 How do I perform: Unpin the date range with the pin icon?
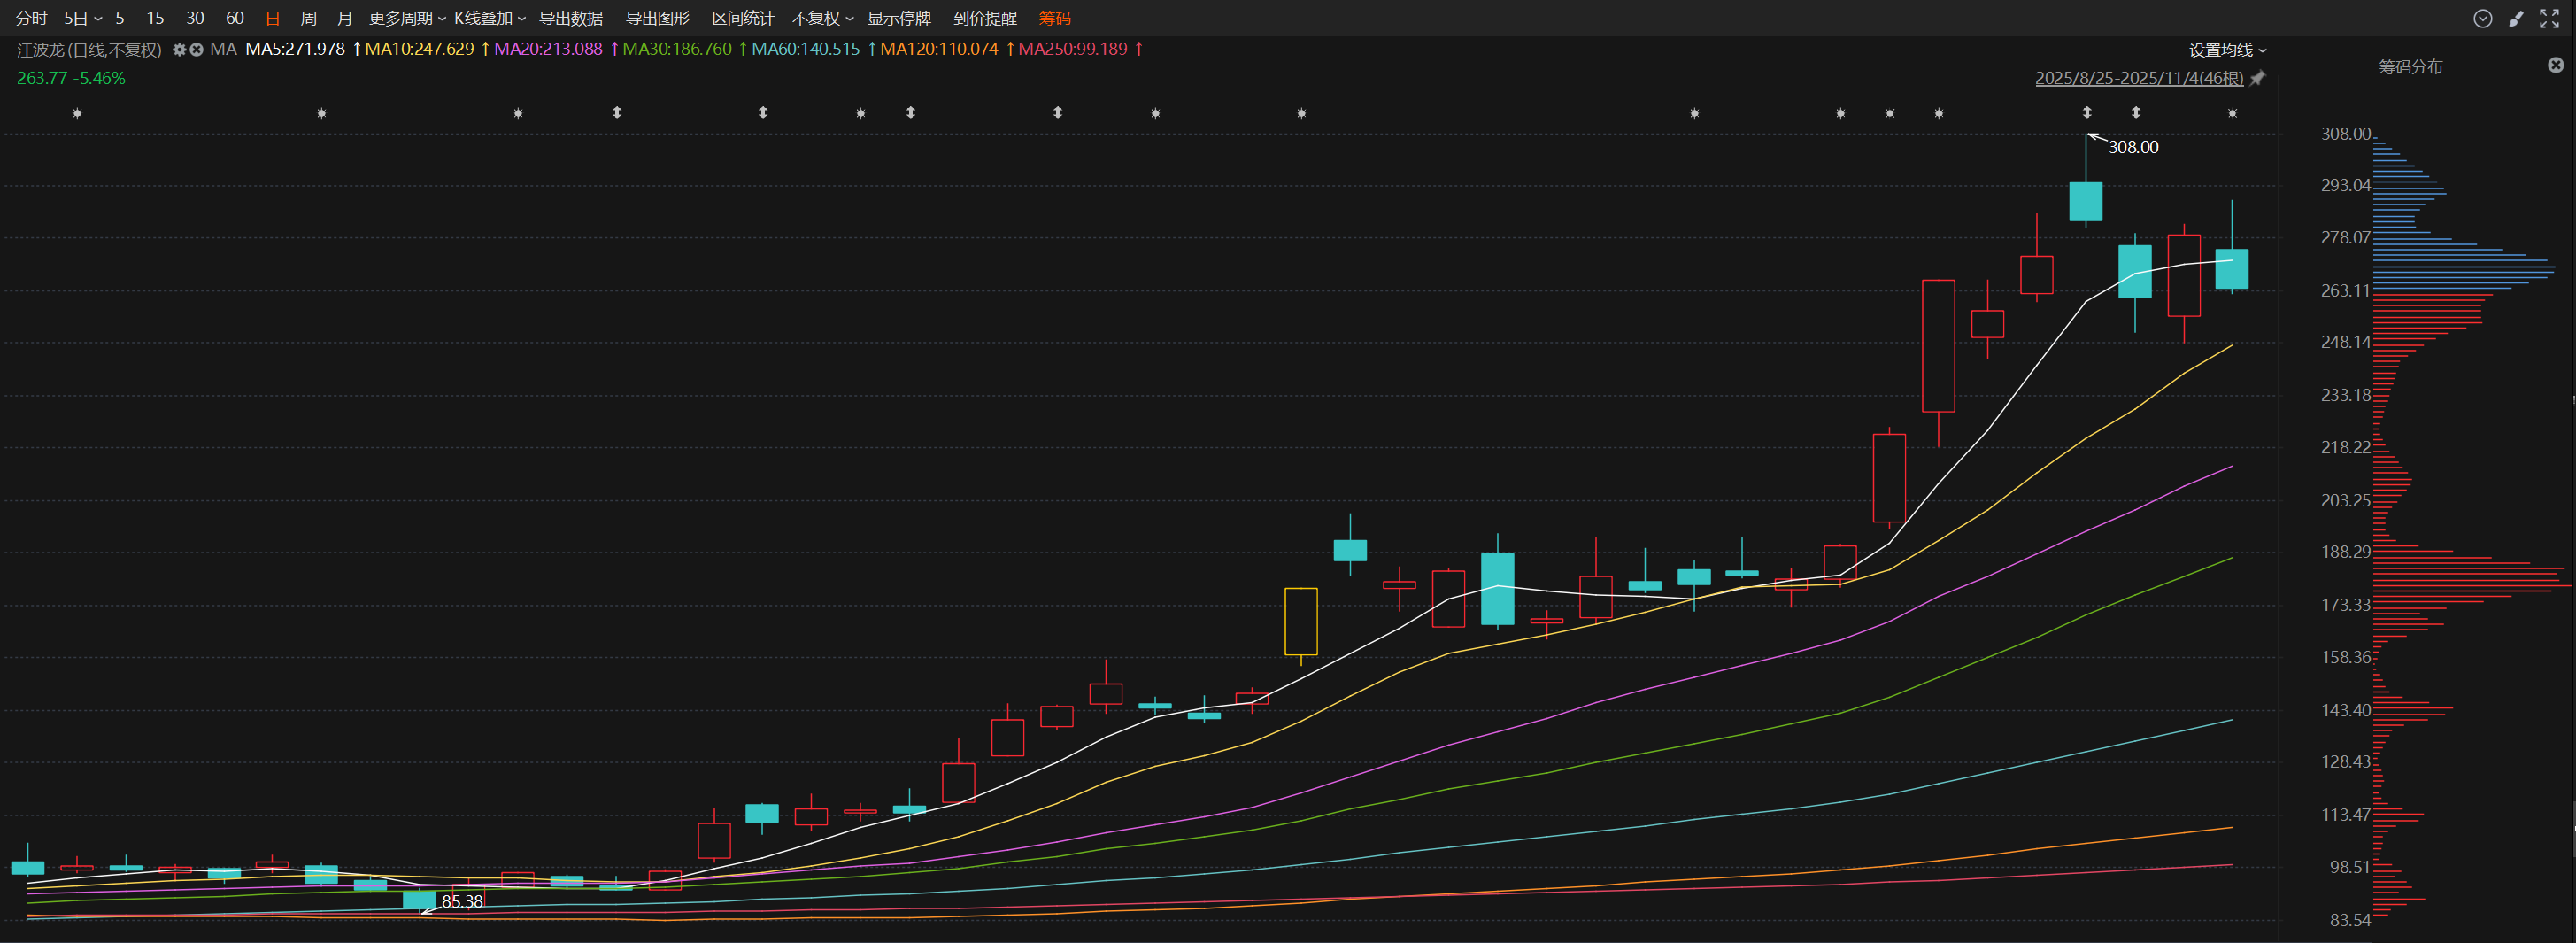click(x=2257, y=78)
